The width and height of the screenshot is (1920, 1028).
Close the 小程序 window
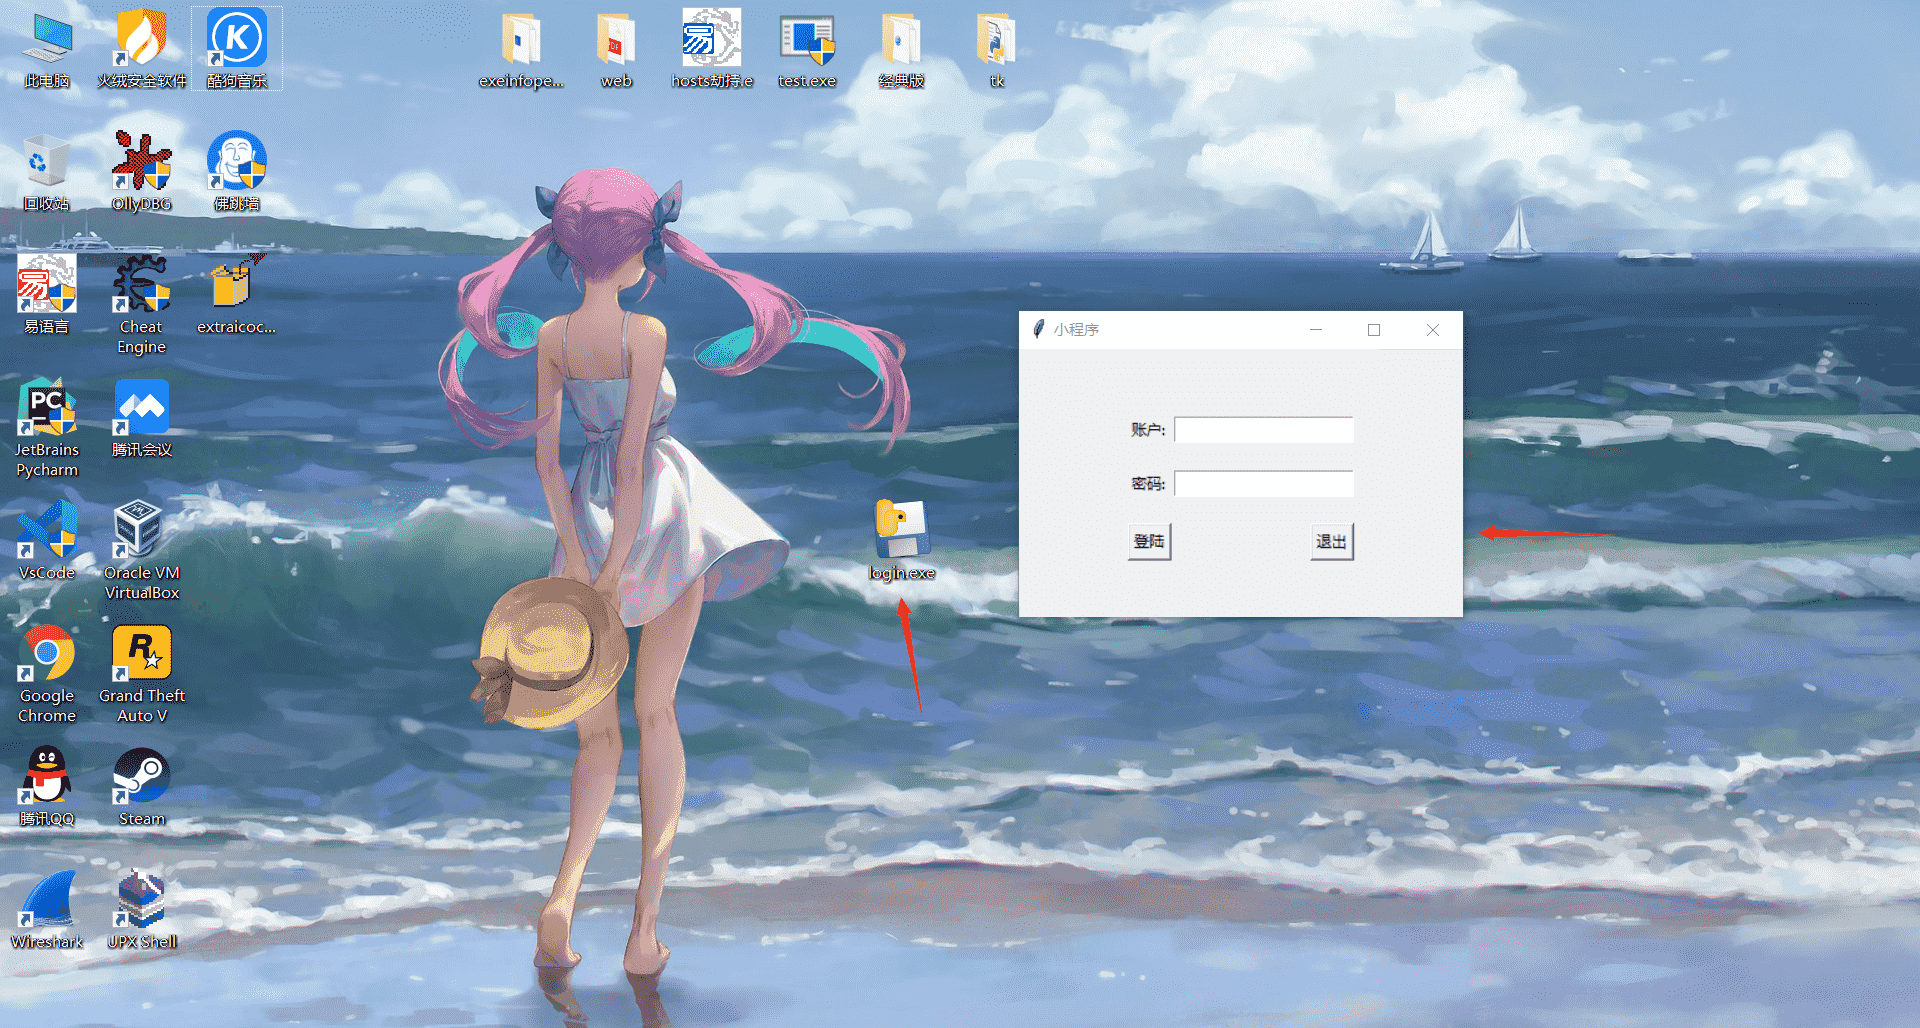click(x=1433, y=330)
